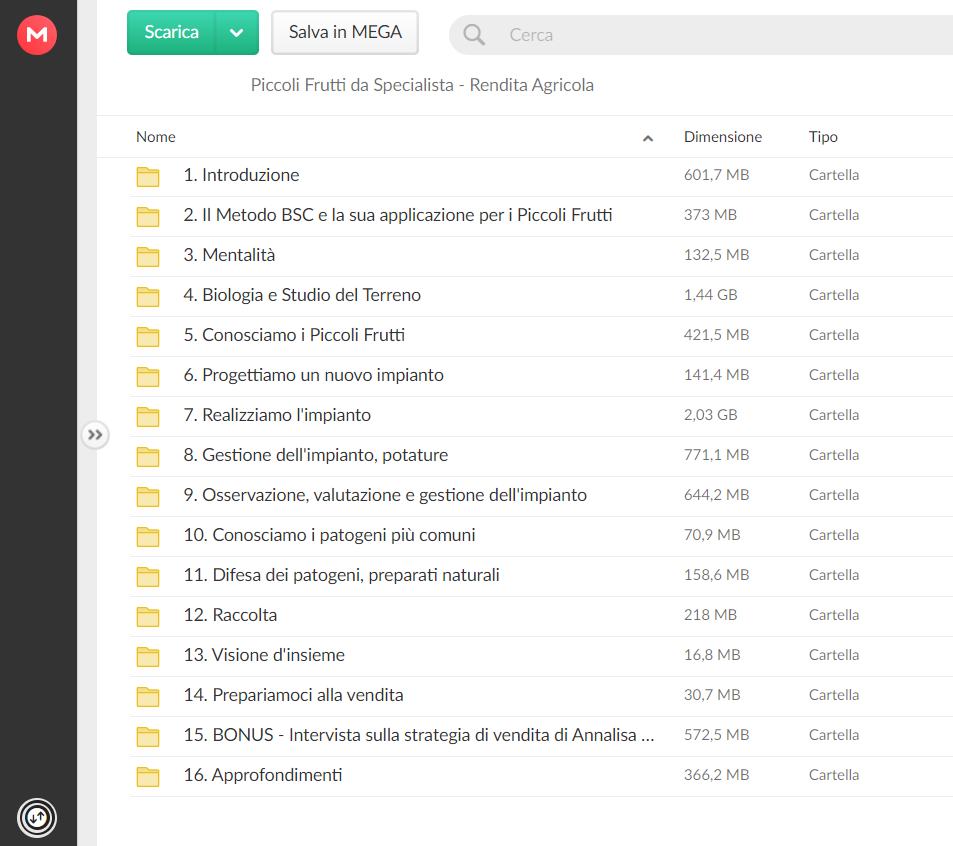Viewport: 953px width, 846px height.
Task: Sort by Dimensione column header
Action: coord(723,137)
